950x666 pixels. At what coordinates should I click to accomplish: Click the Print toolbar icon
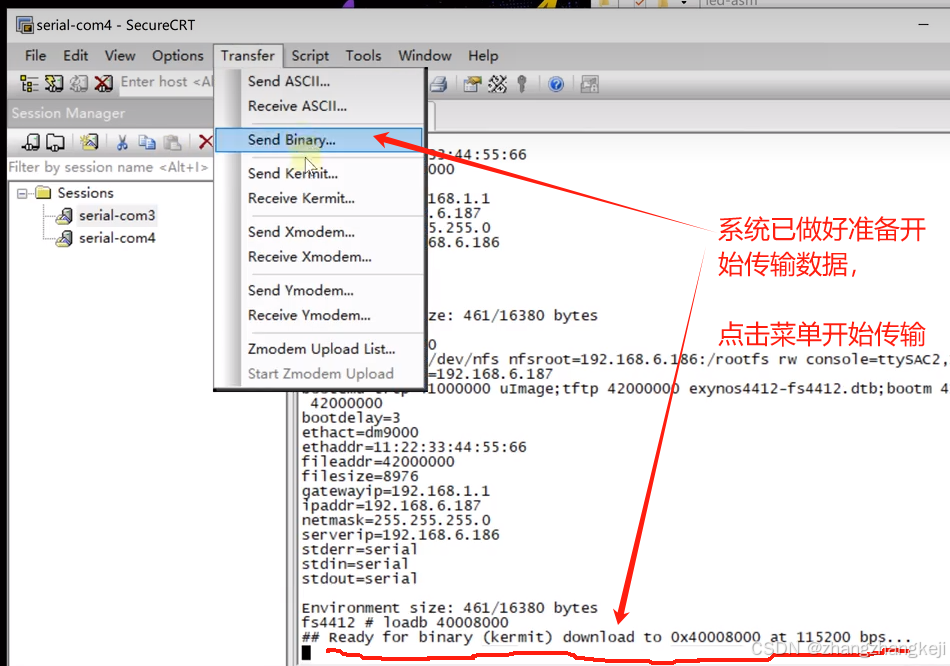pos(439,84)
